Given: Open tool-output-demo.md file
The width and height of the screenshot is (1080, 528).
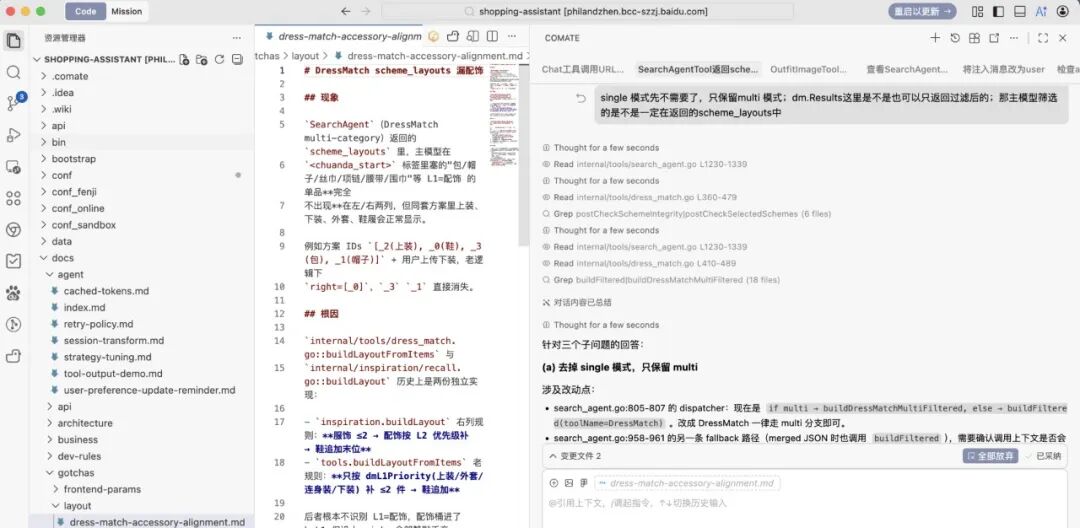Looking at the screenshot, I should pos(113,374).
